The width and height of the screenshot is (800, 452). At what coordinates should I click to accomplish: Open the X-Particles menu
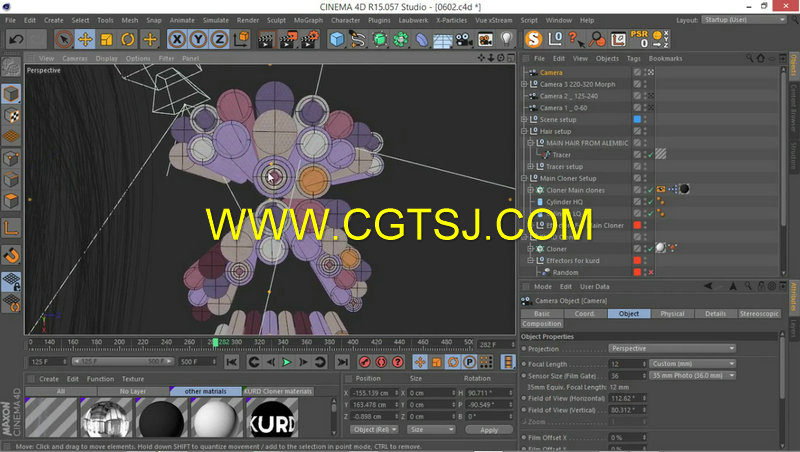pyautogui.click(x=452, y=20)
